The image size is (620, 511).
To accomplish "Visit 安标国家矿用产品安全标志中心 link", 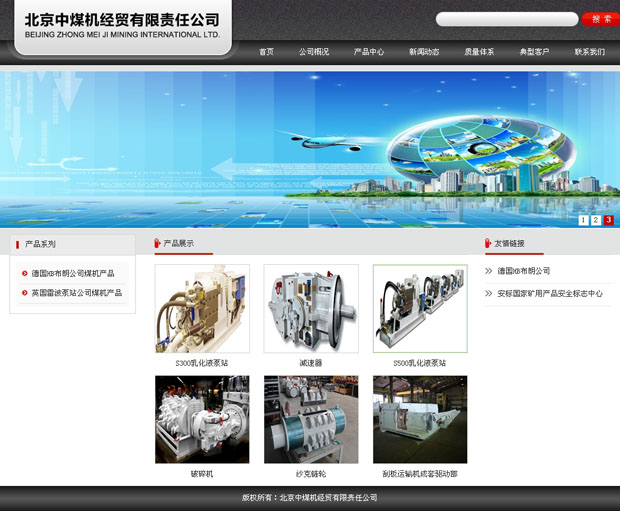I will [550, 294].
